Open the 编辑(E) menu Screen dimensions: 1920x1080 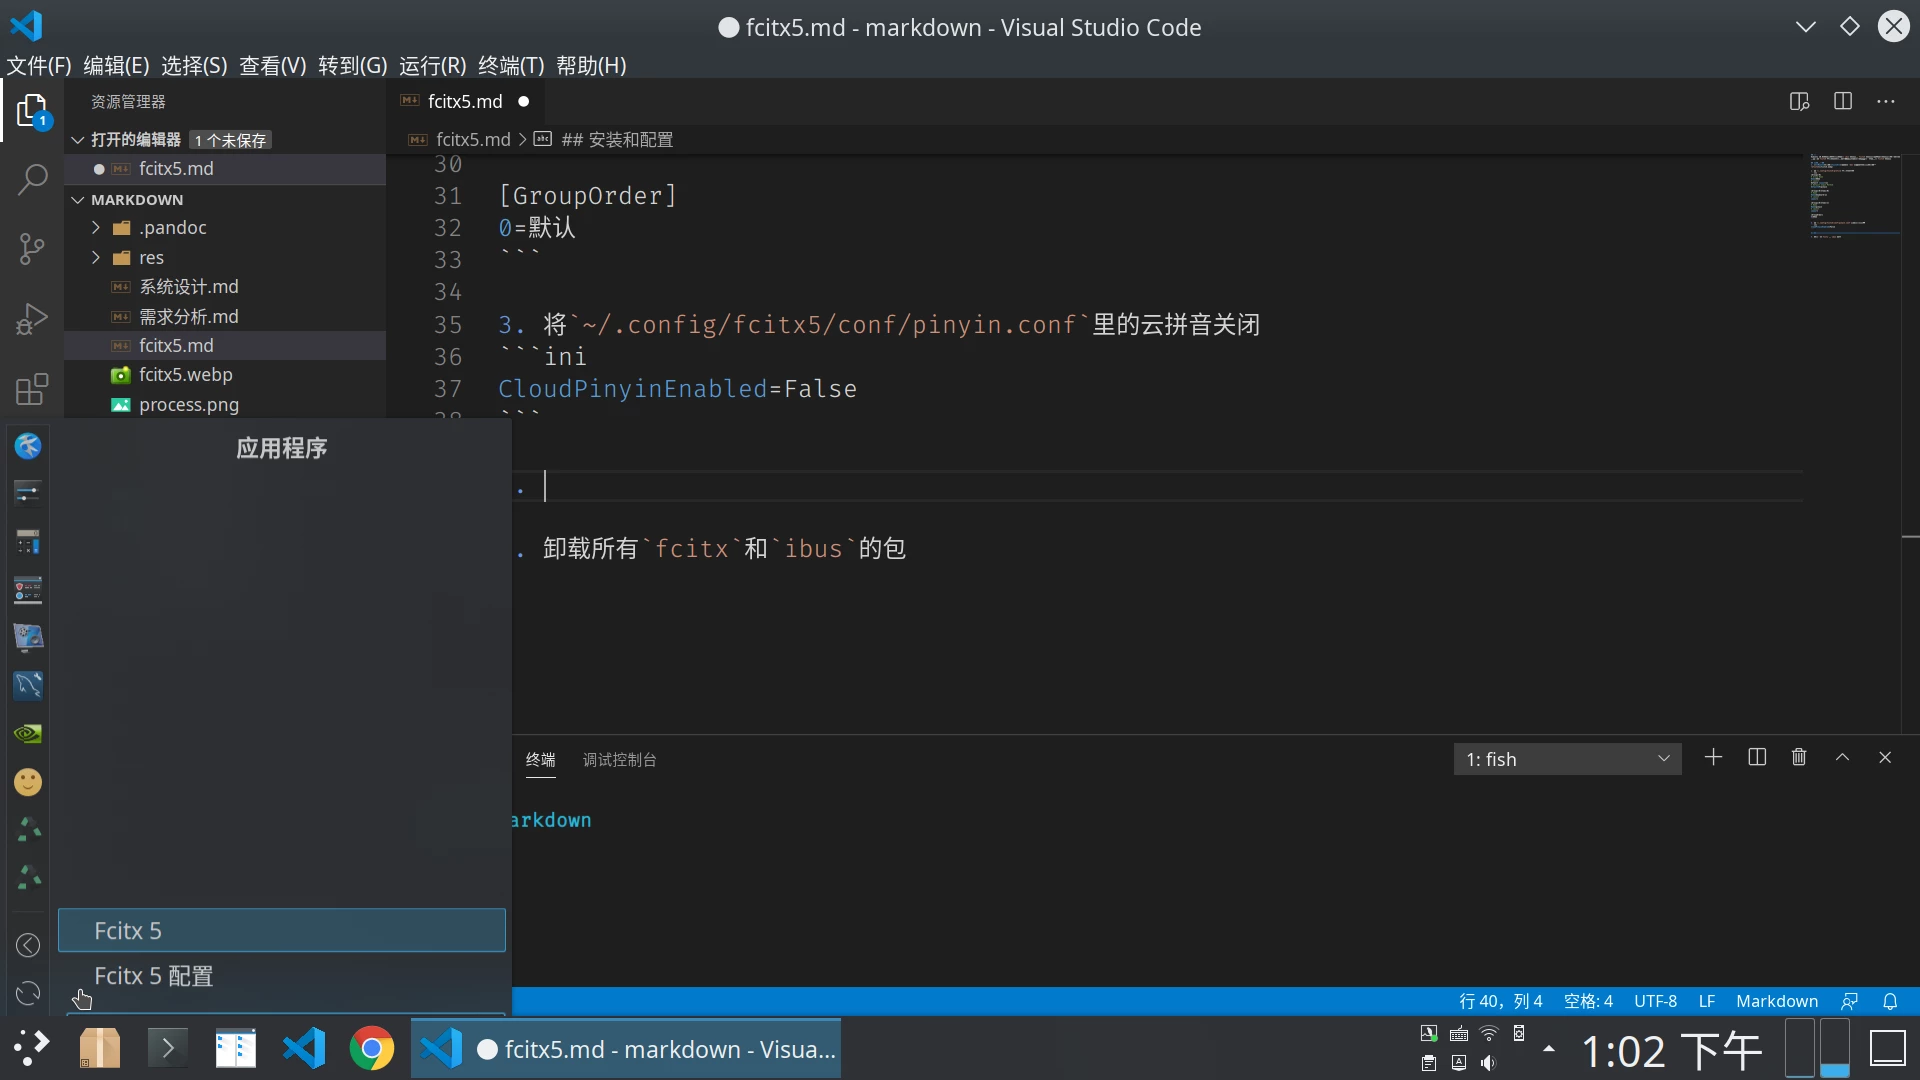pyautogui.click(x=116, y=65)
